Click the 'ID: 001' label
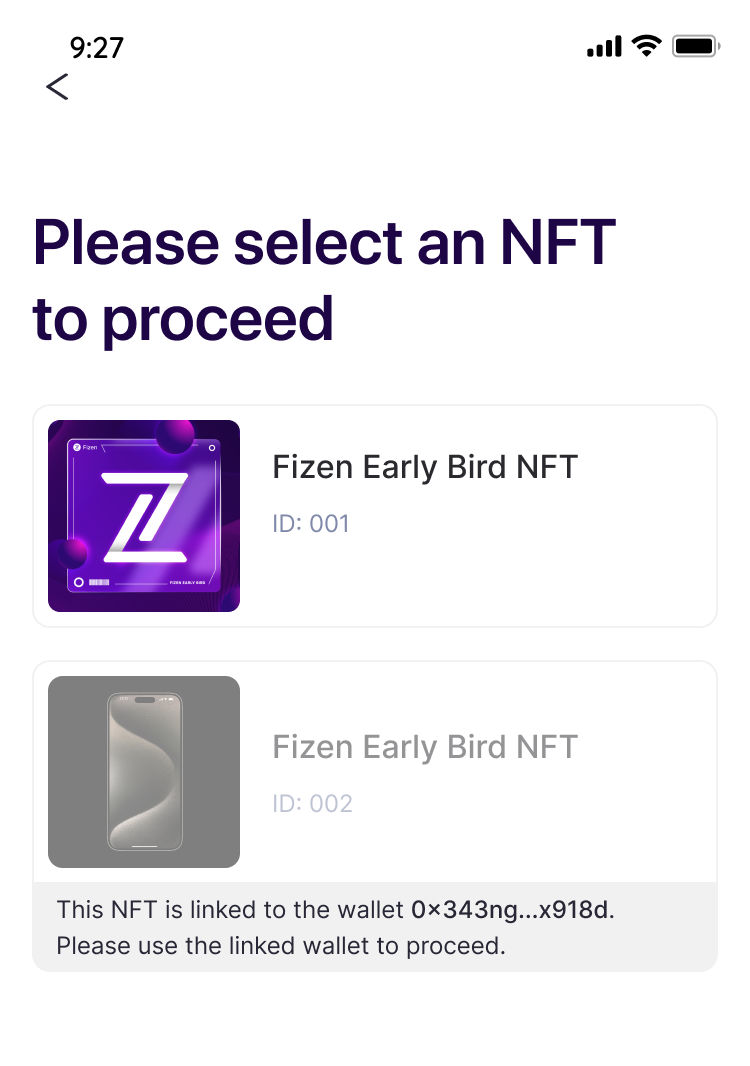Screen dimensions: 750x1066 click(311, 523)
